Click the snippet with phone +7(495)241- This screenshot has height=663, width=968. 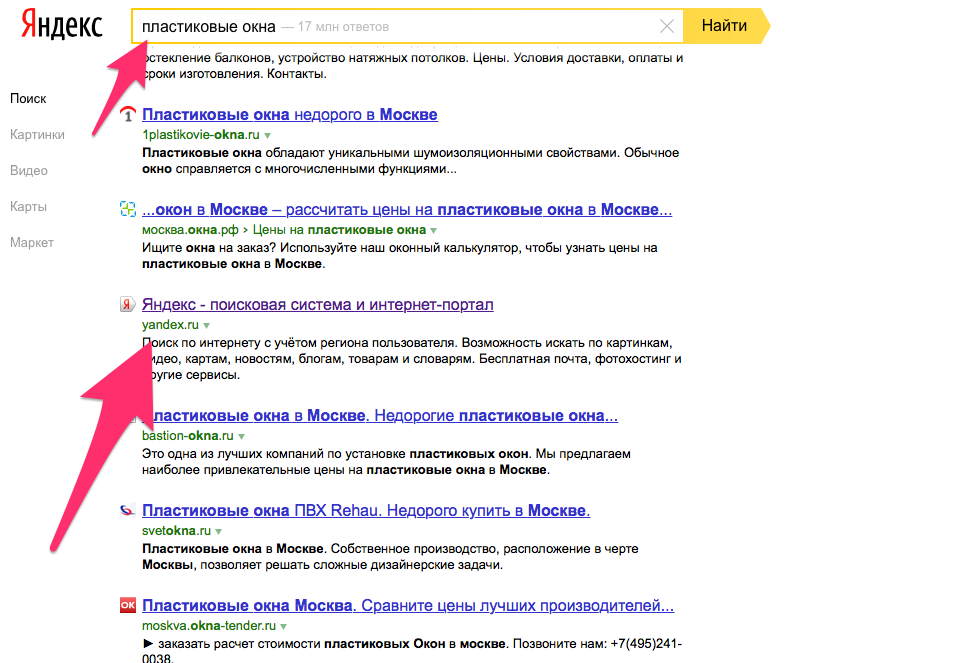click(x=412, y=650)
